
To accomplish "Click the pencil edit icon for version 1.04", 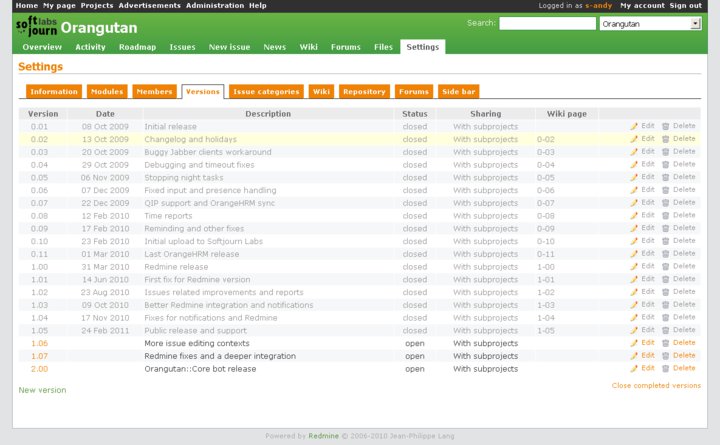I will 634,317.
